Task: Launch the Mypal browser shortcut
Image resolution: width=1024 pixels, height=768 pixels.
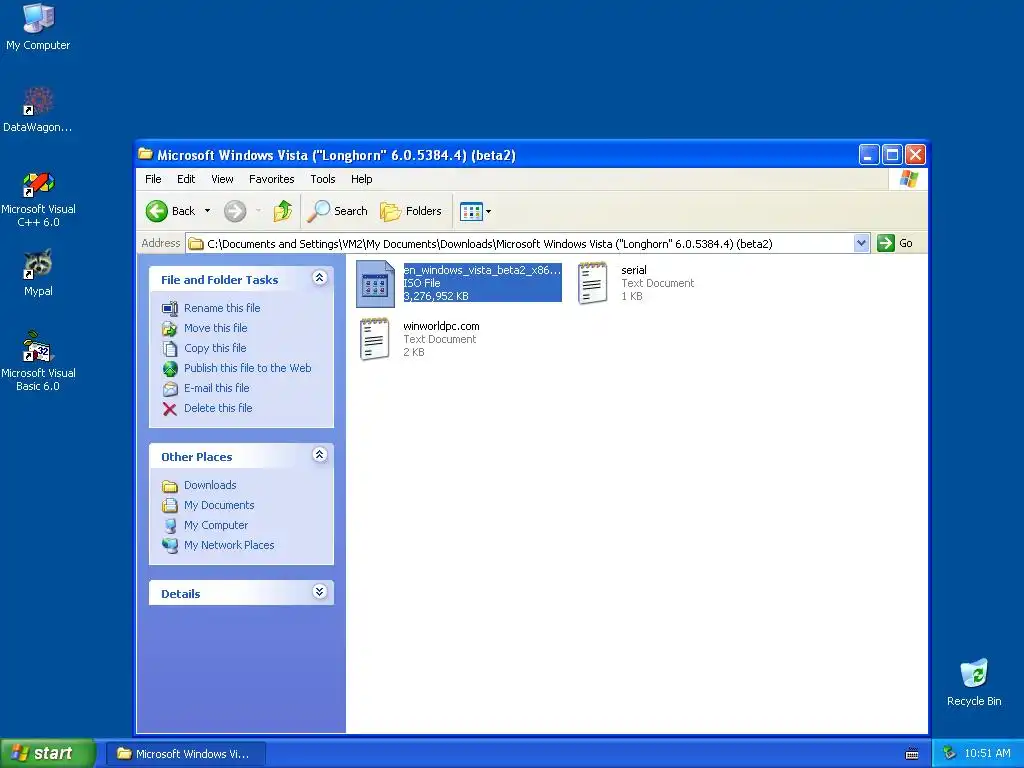Action: point(38,273)
